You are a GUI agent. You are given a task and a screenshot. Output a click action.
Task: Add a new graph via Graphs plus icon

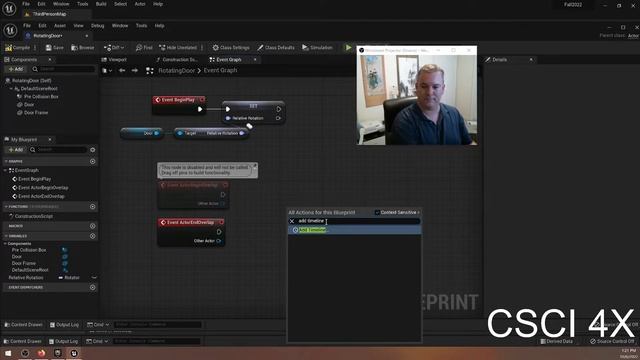93,162
